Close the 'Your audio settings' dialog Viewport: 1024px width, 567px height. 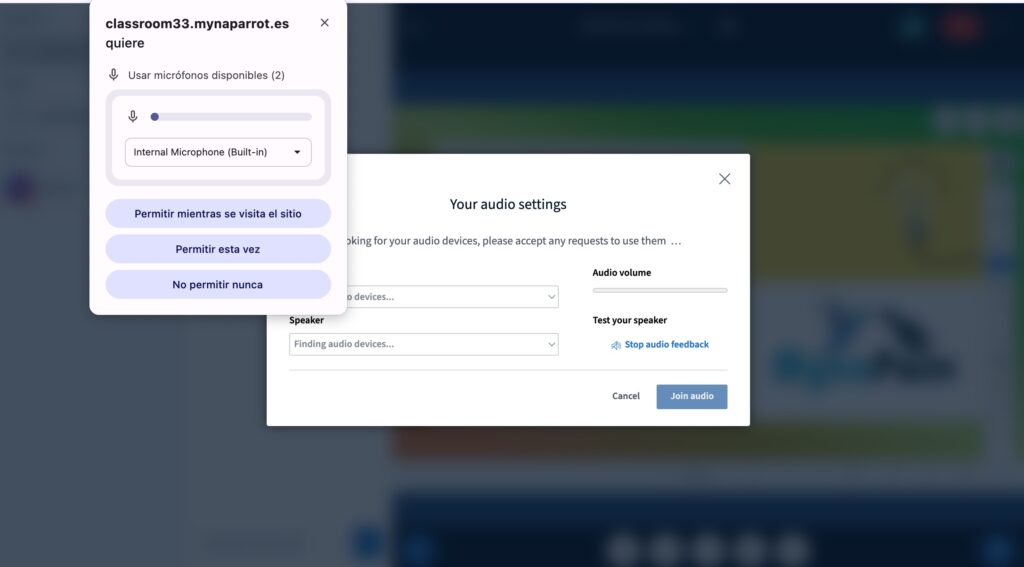coord(724,179)
